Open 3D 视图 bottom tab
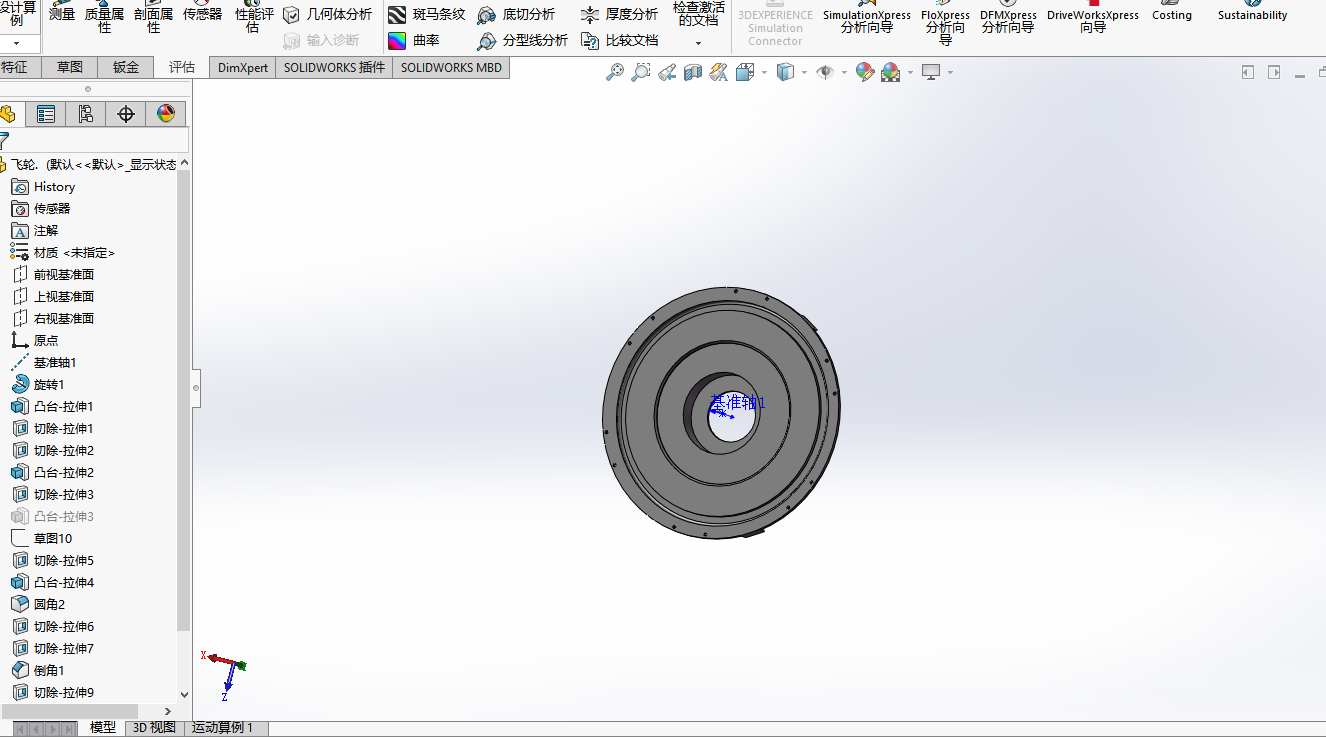This screenshot has width=1326, height=737. pyautogui.click(x=154, y=728)
